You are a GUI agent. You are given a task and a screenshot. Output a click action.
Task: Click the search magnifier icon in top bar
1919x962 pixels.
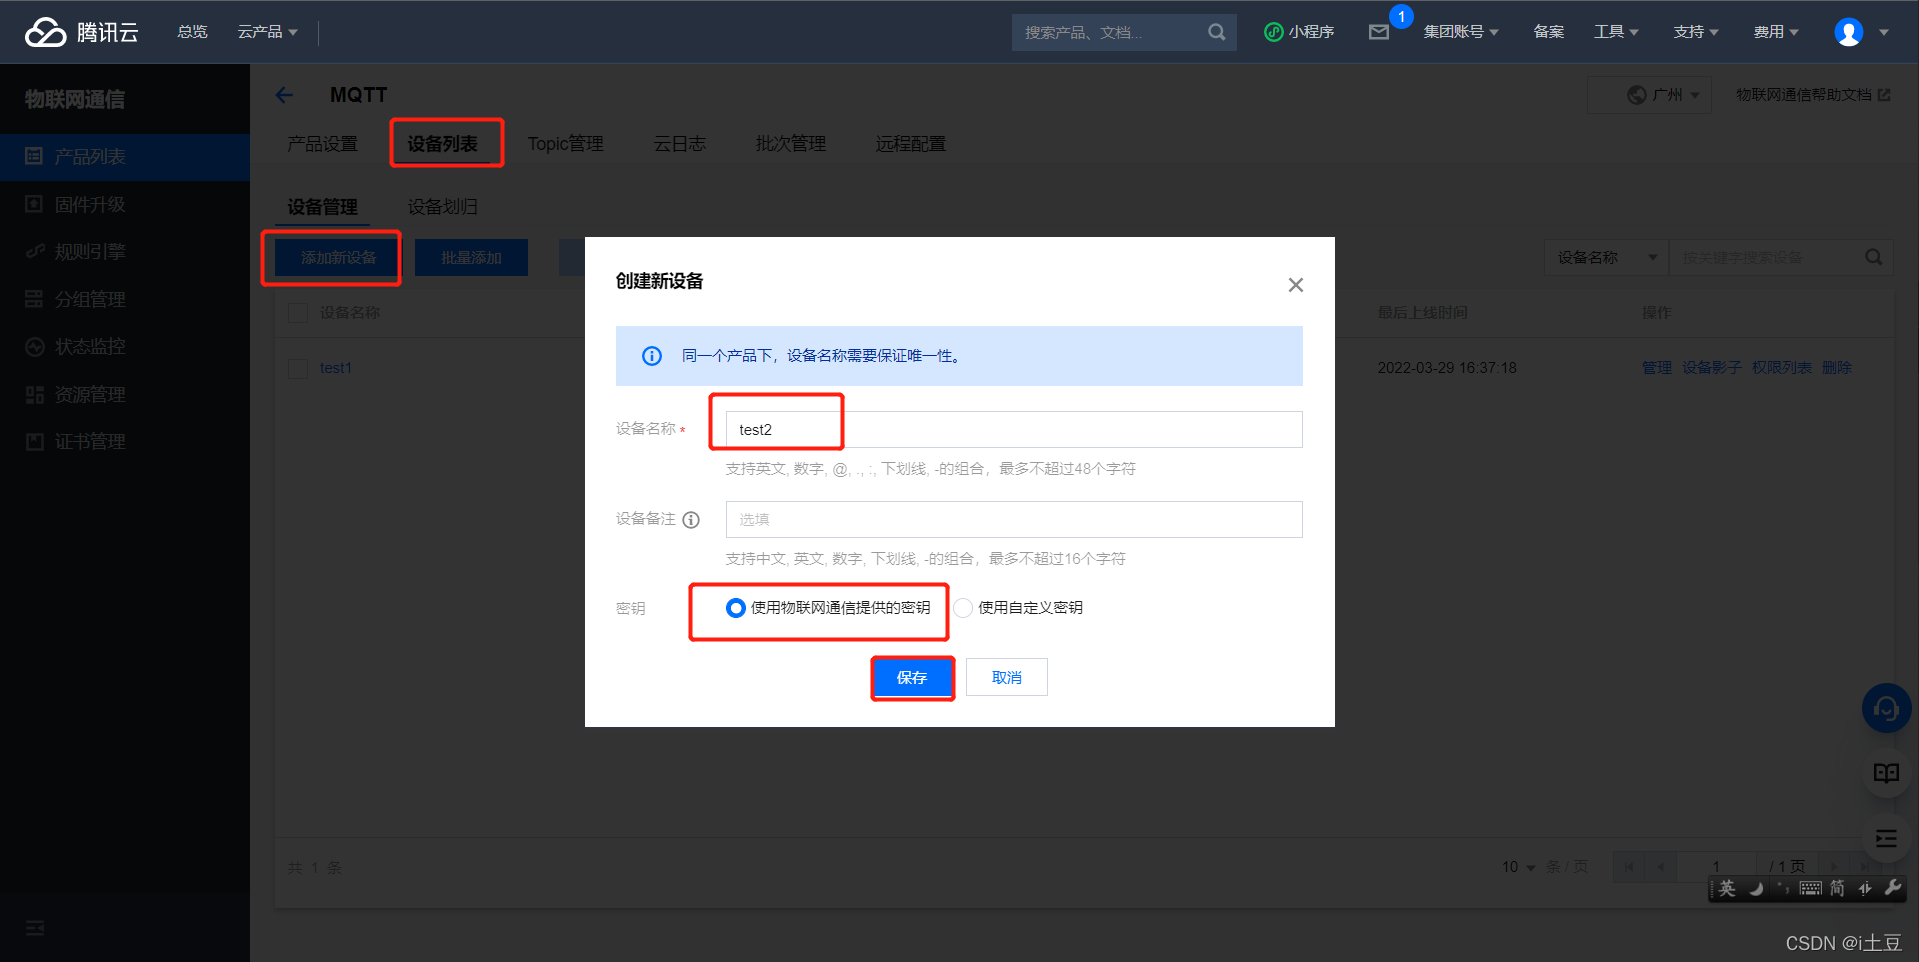coord(1216,32)
